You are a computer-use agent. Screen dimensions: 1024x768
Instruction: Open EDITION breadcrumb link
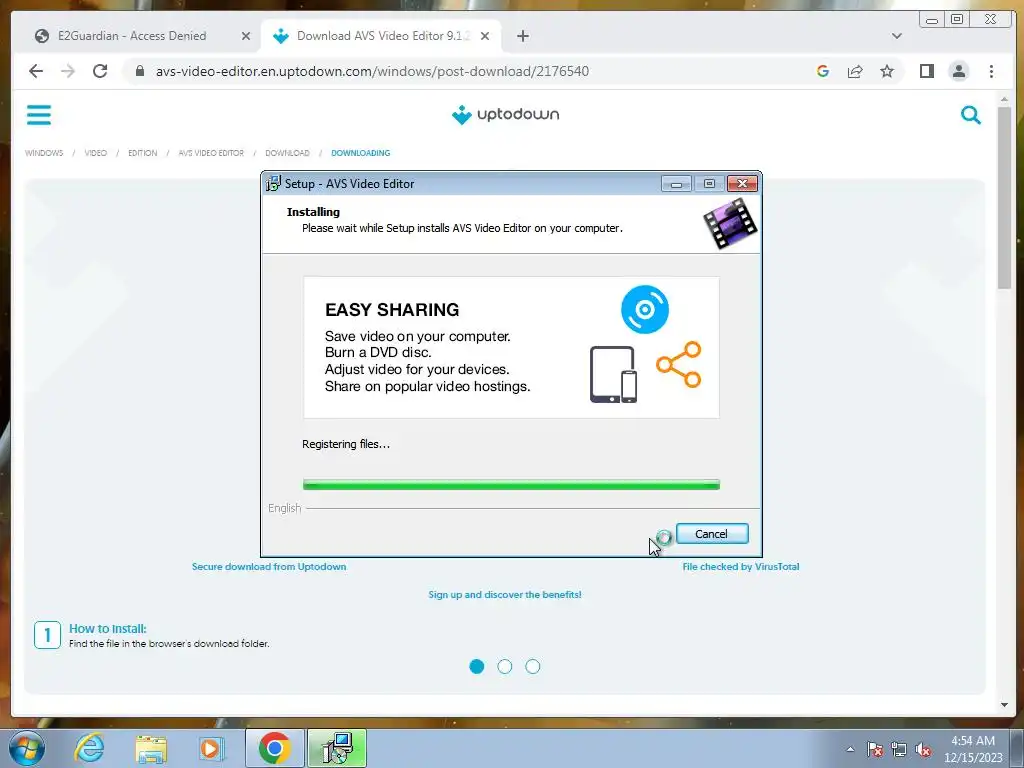click(142, 153)
